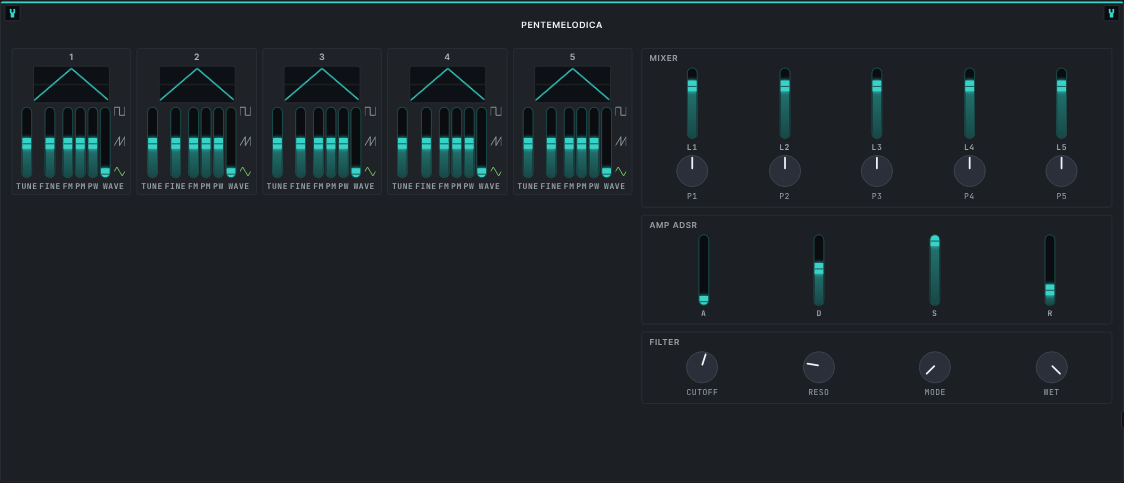Viewport: 1124px width, 483px height.
Task: Select square wave icon for oscillator 1
Action: click(x=120, y=111)
